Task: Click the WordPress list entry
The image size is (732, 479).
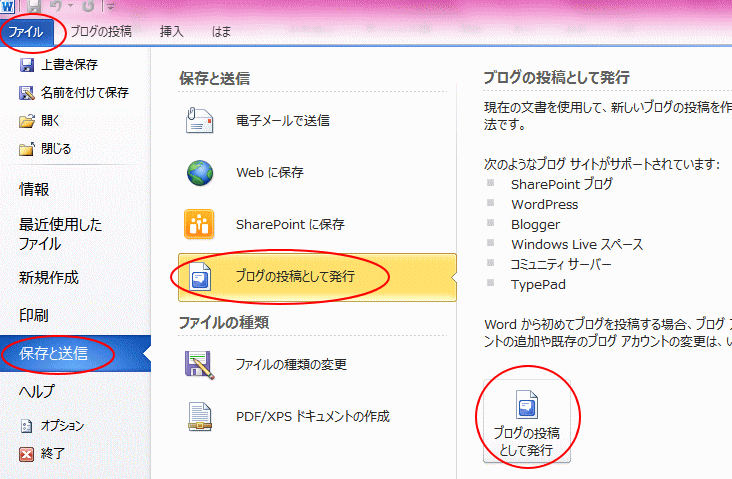Action: [x=544, y=204]
